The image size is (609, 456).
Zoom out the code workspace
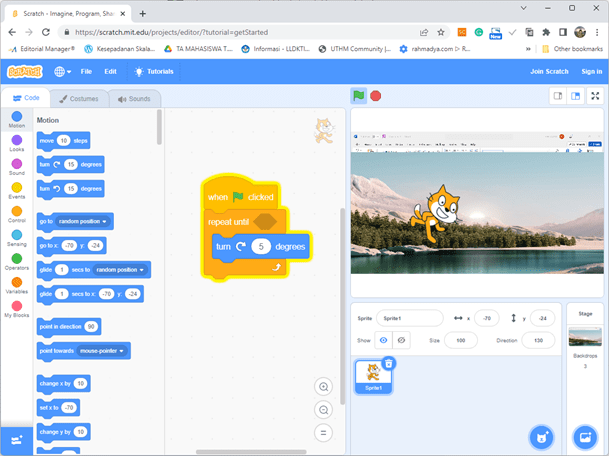323,410
